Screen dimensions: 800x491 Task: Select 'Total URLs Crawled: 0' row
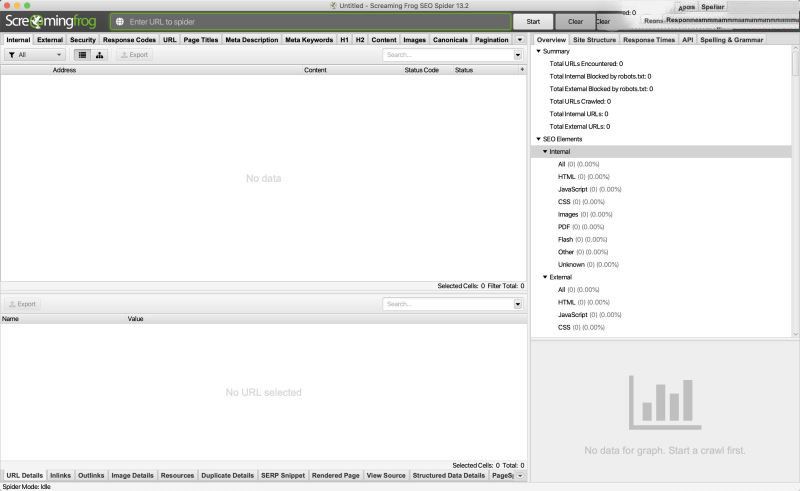(x=580, y=102)
